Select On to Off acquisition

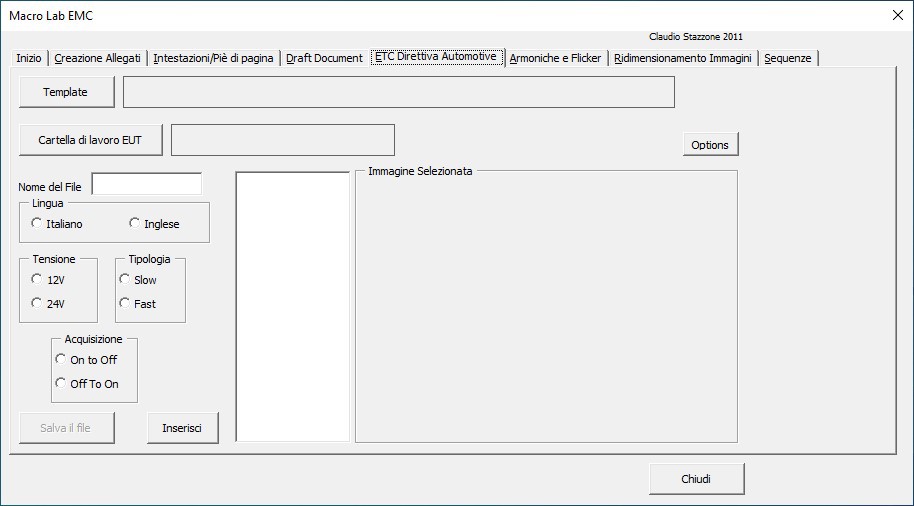(61, 360)
